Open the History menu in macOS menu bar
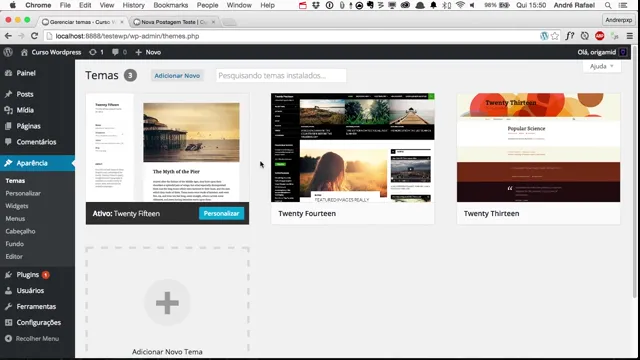Image resolution: width=640 pixels, height=360 pixels. 133,5
